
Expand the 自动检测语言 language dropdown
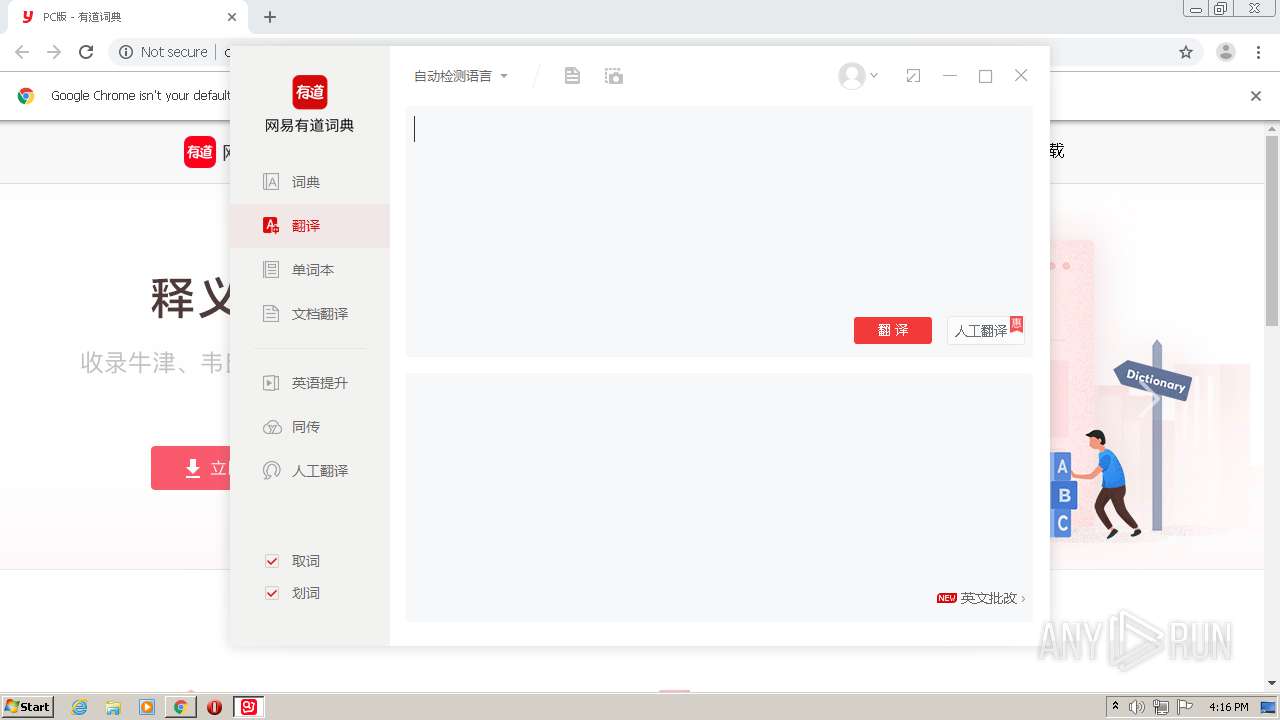click(461, 76)
